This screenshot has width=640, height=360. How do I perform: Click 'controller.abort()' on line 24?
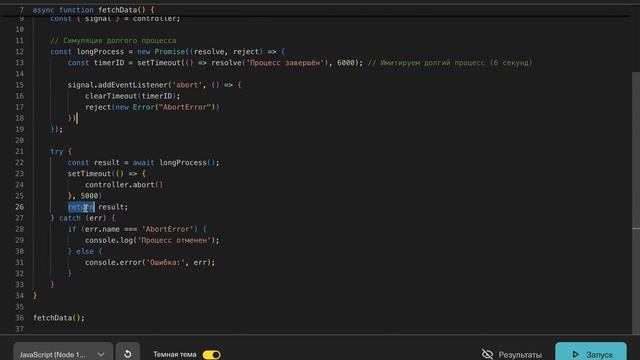click(x=124, y=184)
